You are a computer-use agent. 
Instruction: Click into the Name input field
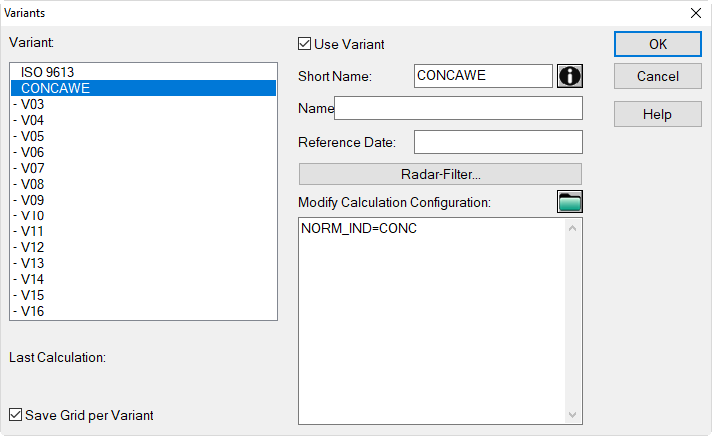458,108
